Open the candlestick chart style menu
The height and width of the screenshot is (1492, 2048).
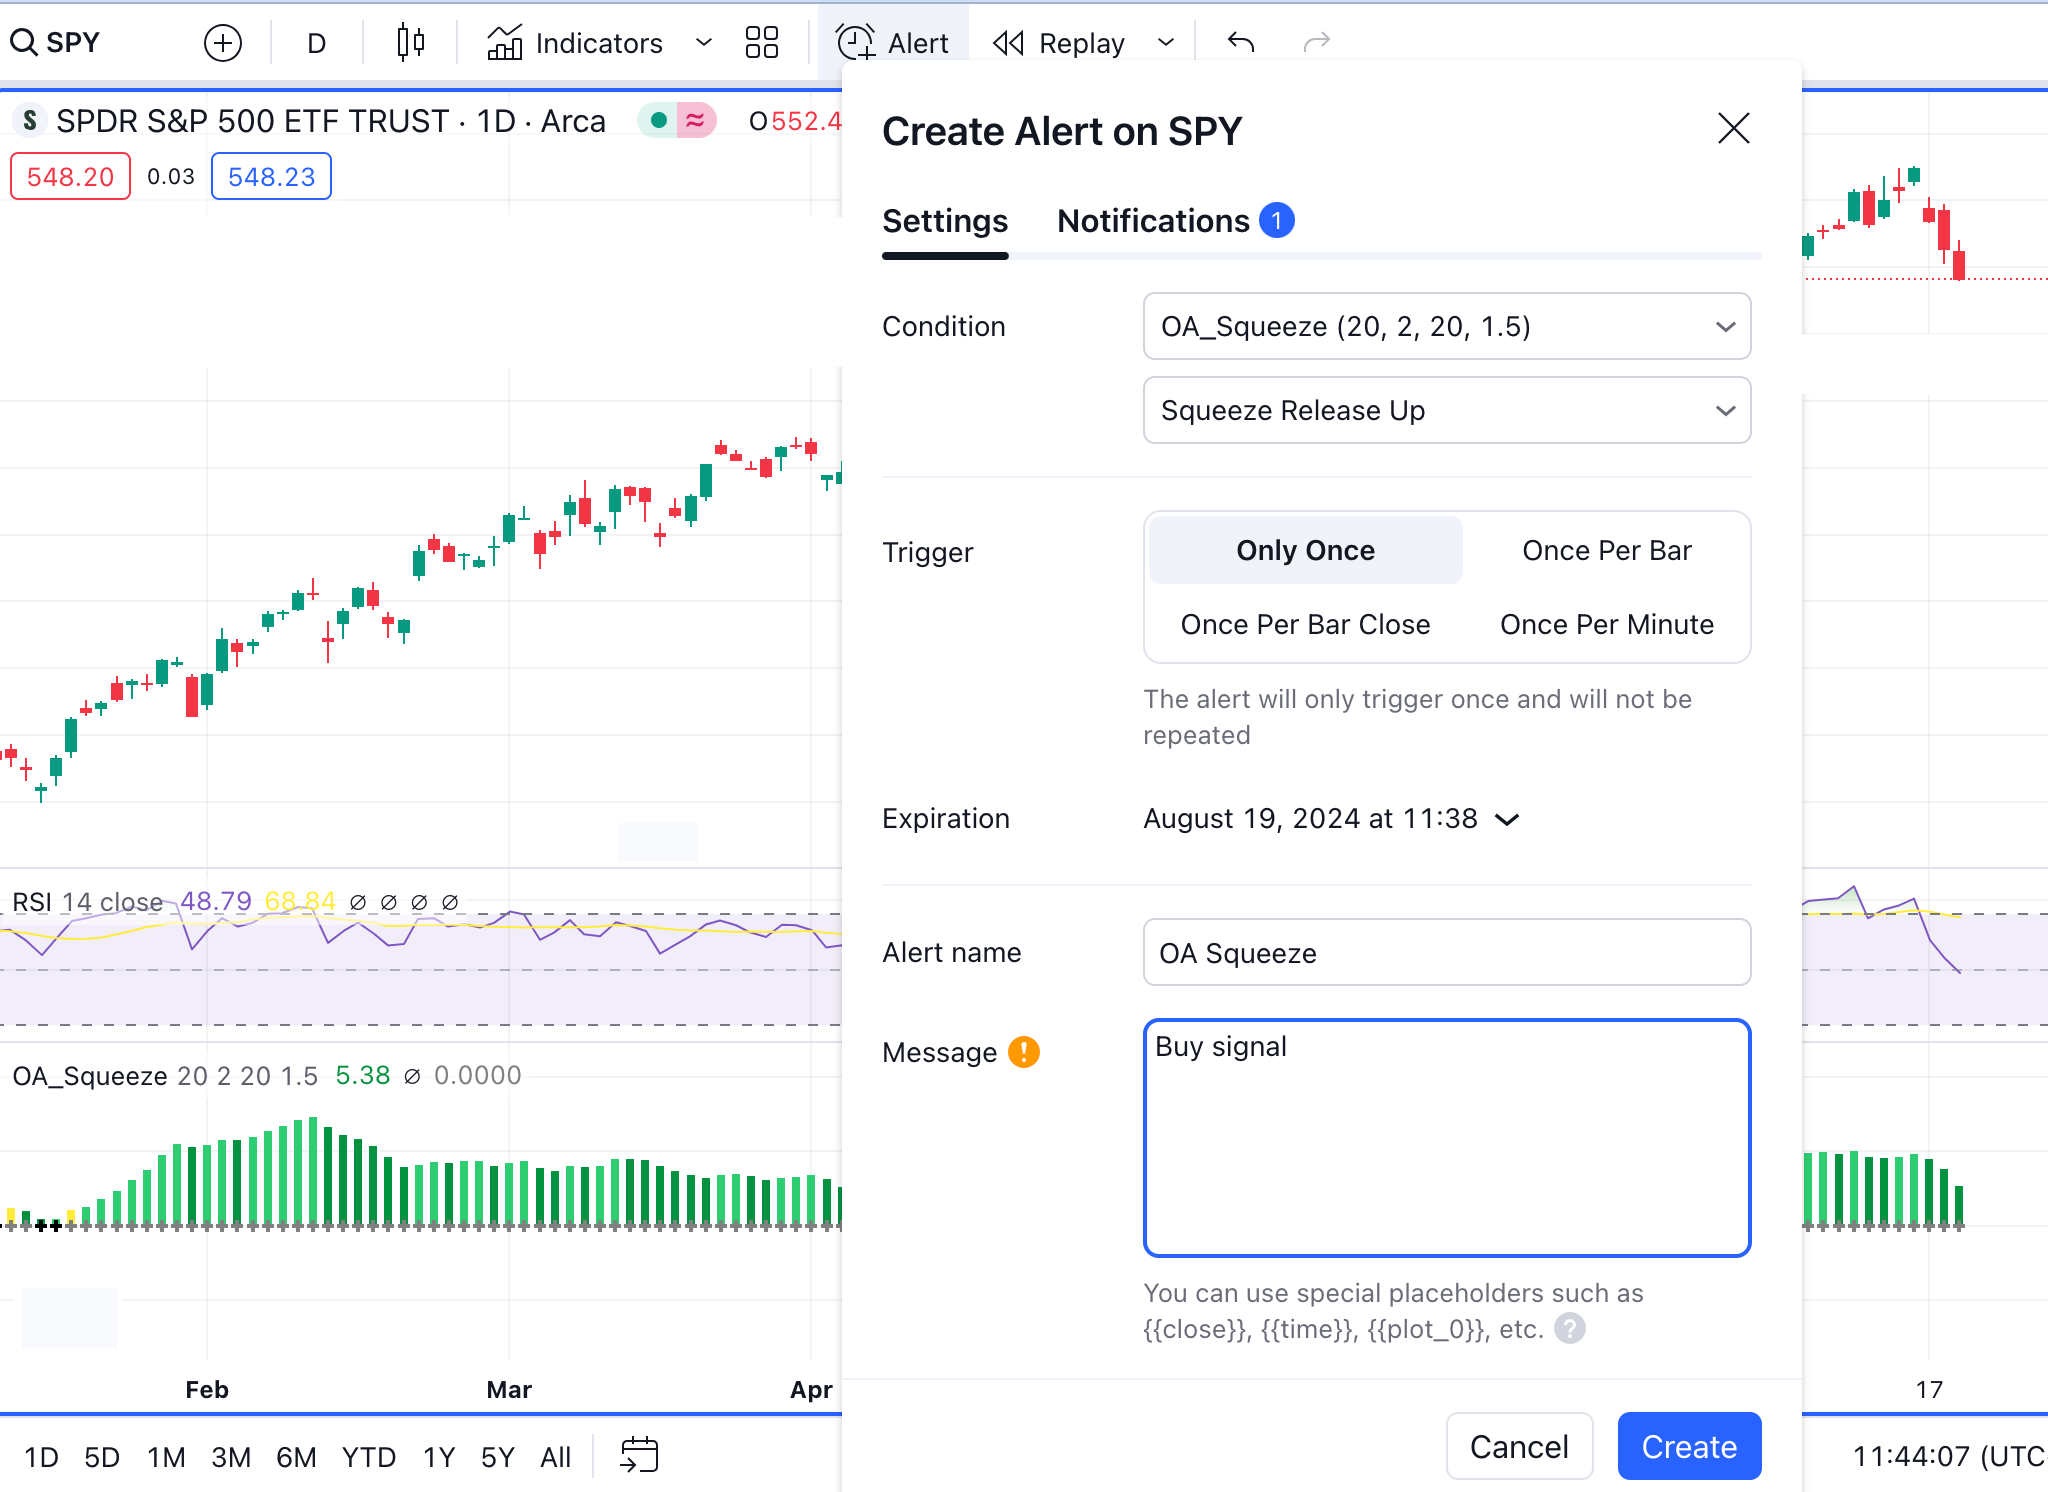pos(410,43)
